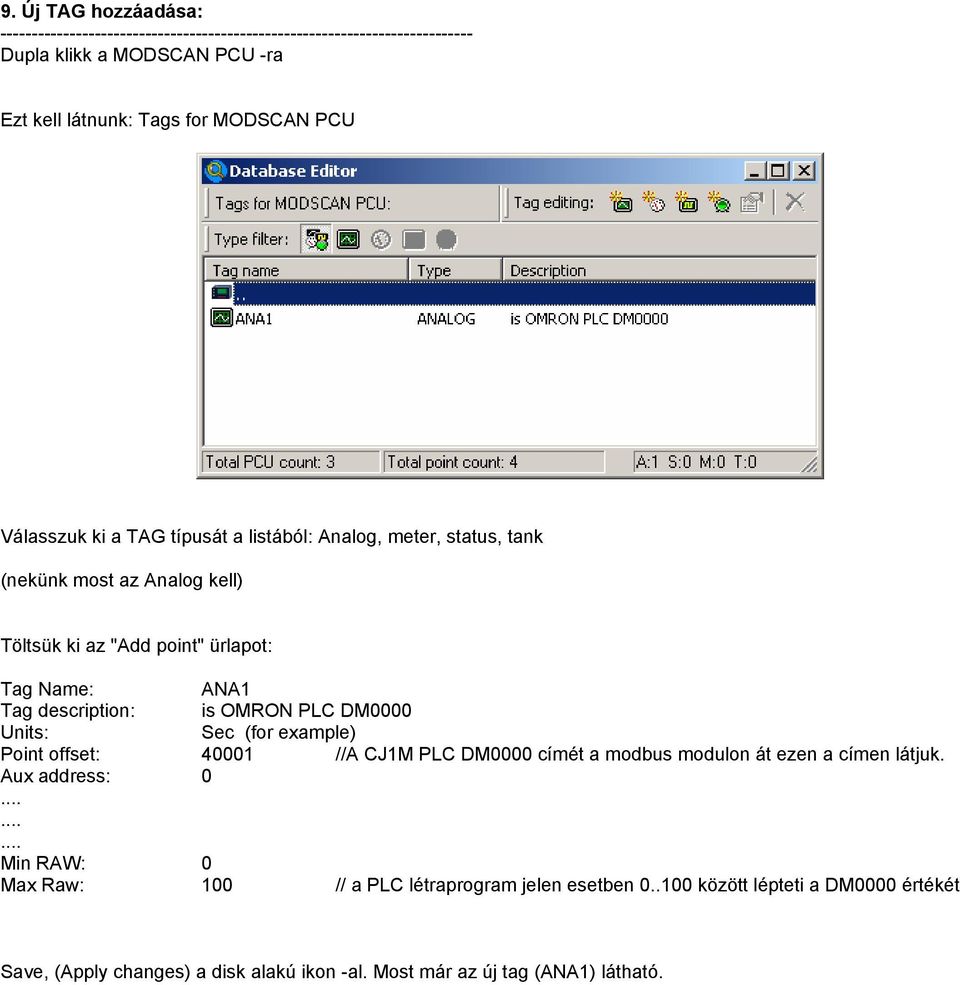Image resolution: width=960 pixels, height=985 pixels.
Task: Click the analog icon beside ANA1
Action: click(221, 317)
